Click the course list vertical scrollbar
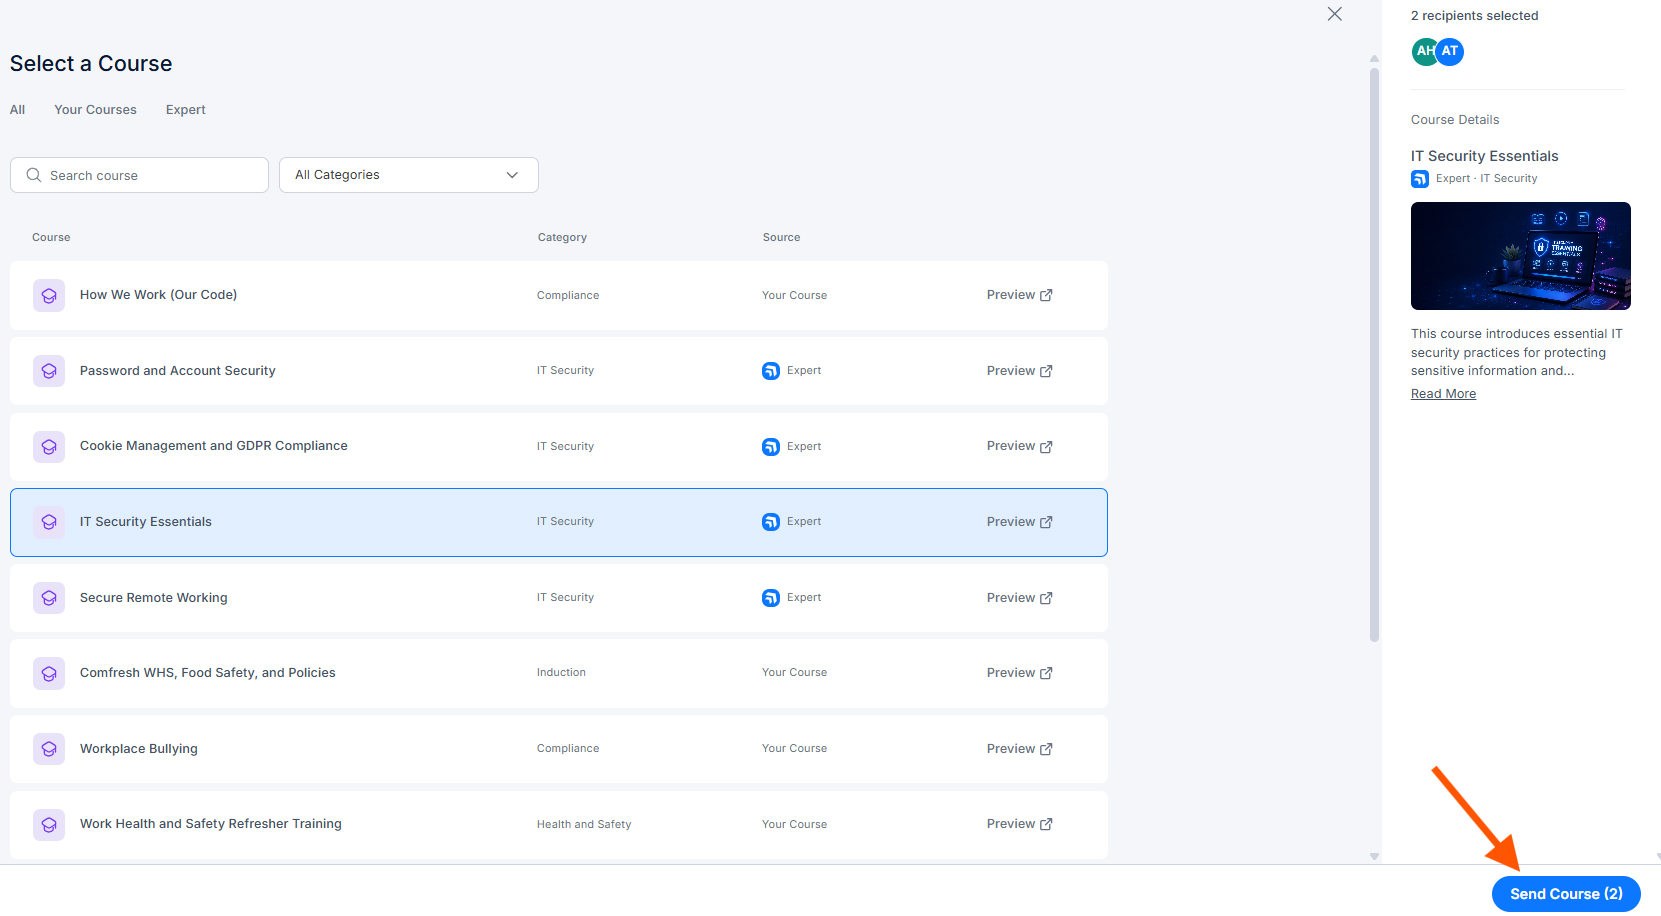 1374,355
